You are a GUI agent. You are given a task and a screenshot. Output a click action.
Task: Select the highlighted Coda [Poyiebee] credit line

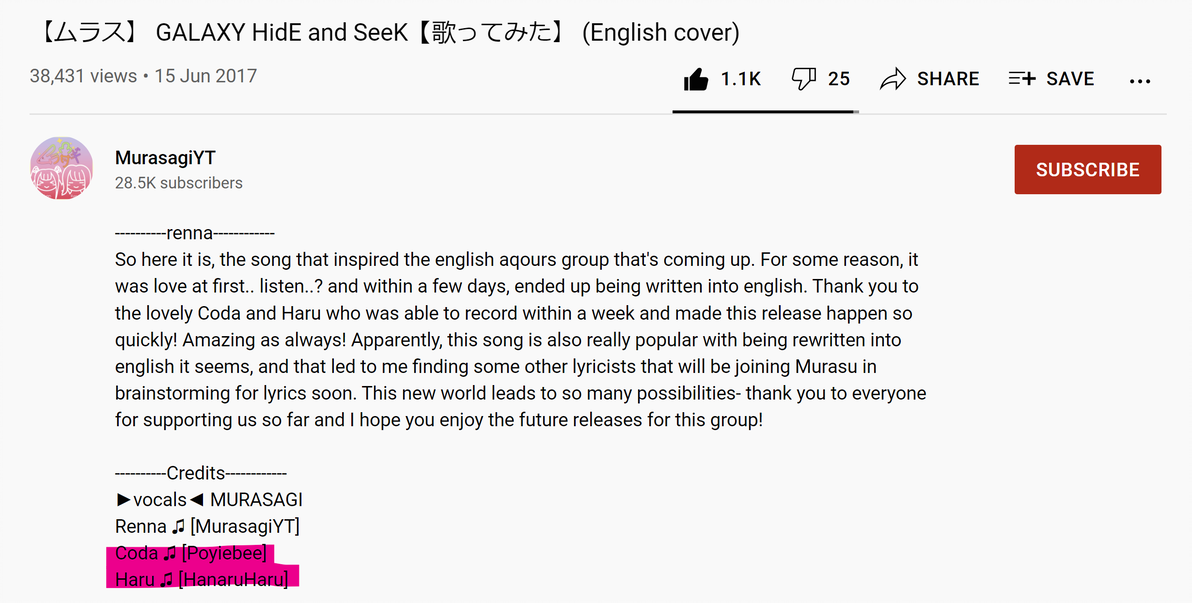pyautogui.click(x=191, y=553)
